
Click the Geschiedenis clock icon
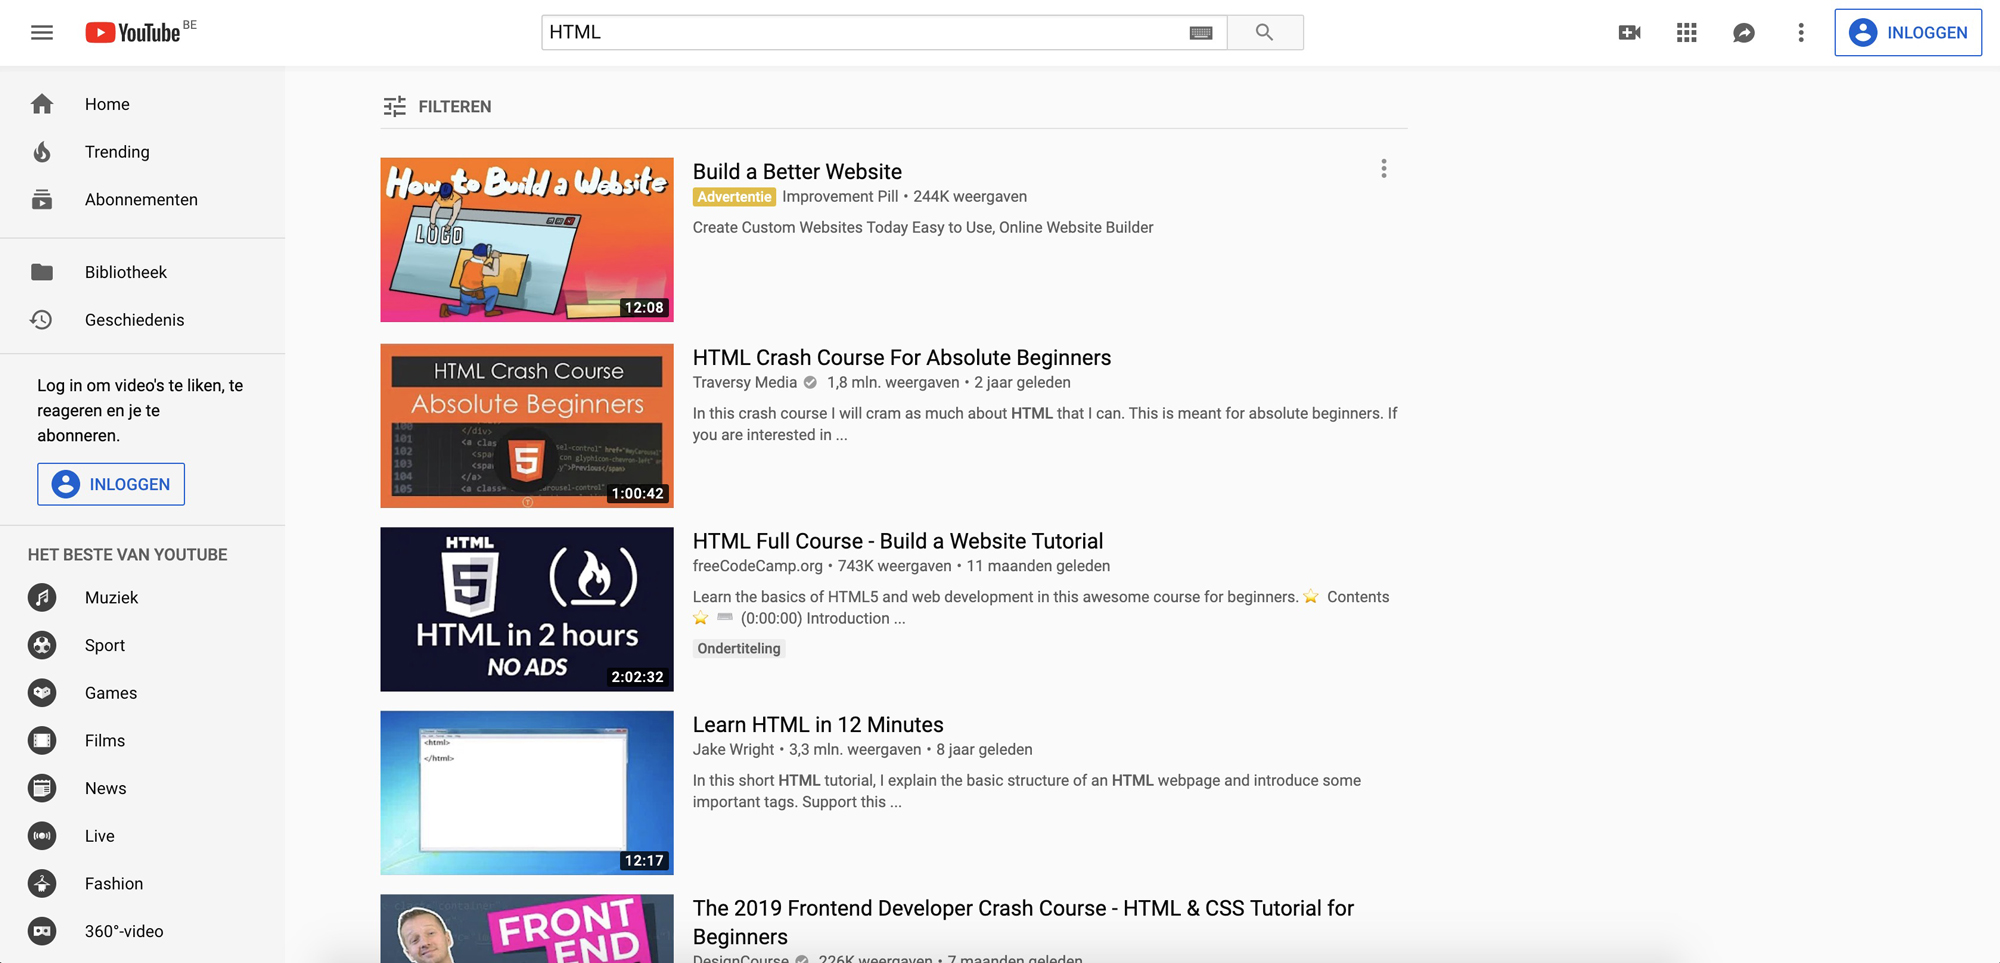pos(42,320)
